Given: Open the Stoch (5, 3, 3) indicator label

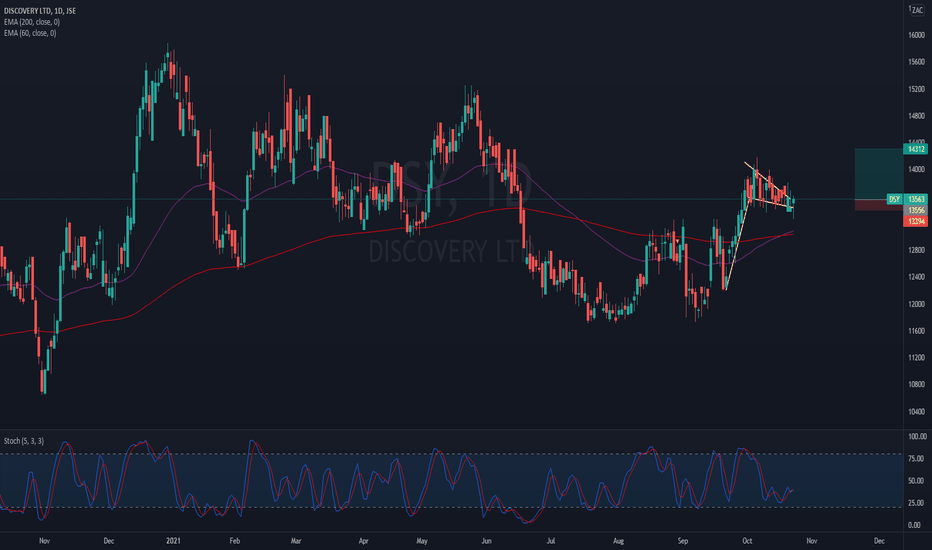Looking at the screenshot, I should pos(24,441).
